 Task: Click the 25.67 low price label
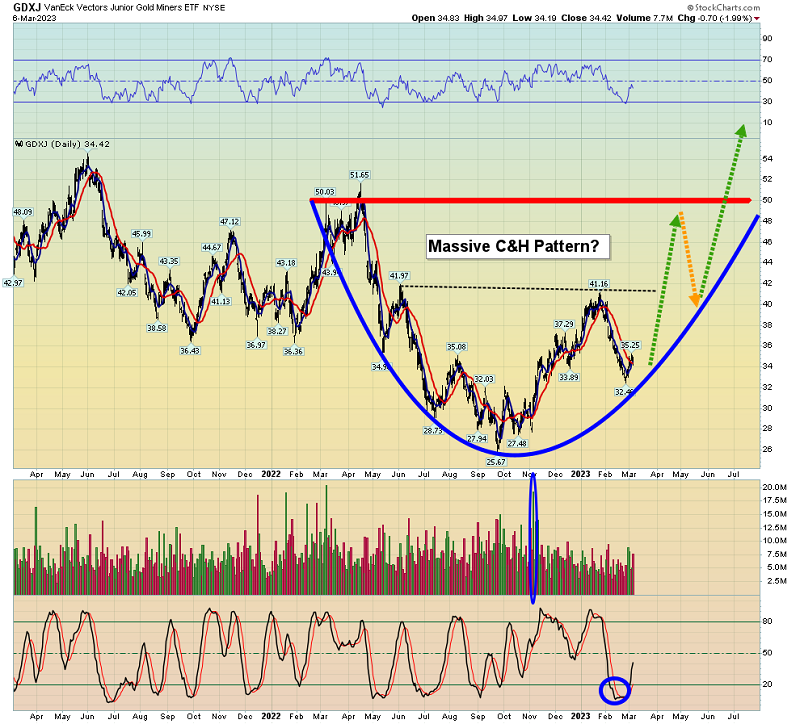tap(496, 462)
